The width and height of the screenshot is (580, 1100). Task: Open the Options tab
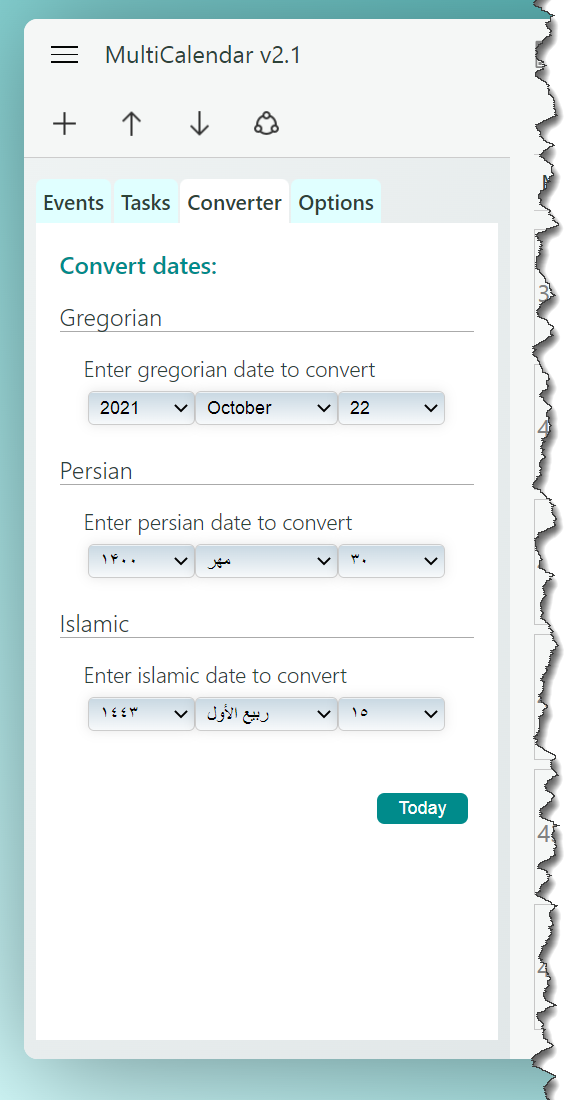pyautogui.click(x=336, y=202)
